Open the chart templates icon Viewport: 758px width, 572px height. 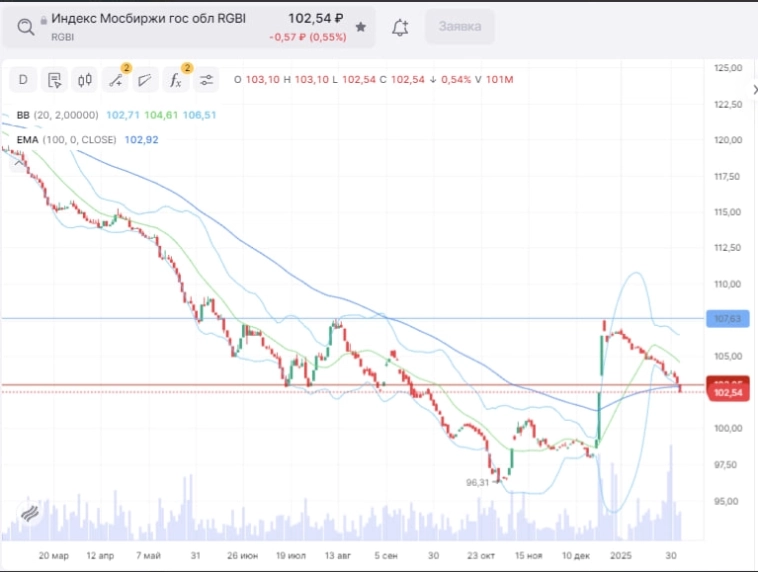[x=54, y=80]
